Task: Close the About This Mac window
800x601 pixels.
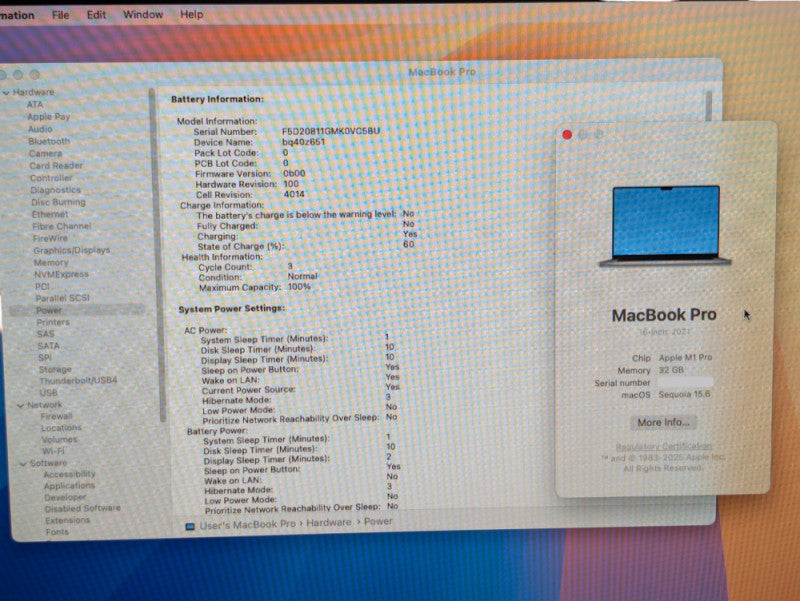Action: click(x=567, y=135)
